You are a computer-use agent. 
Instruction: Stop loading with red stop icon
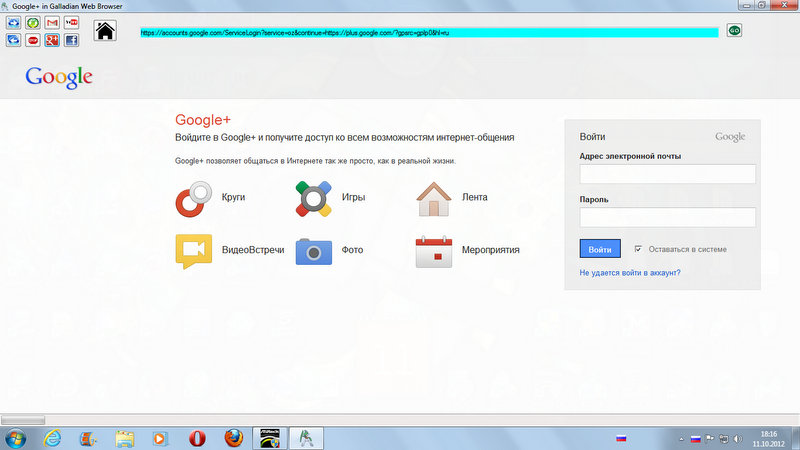[33, 40]
